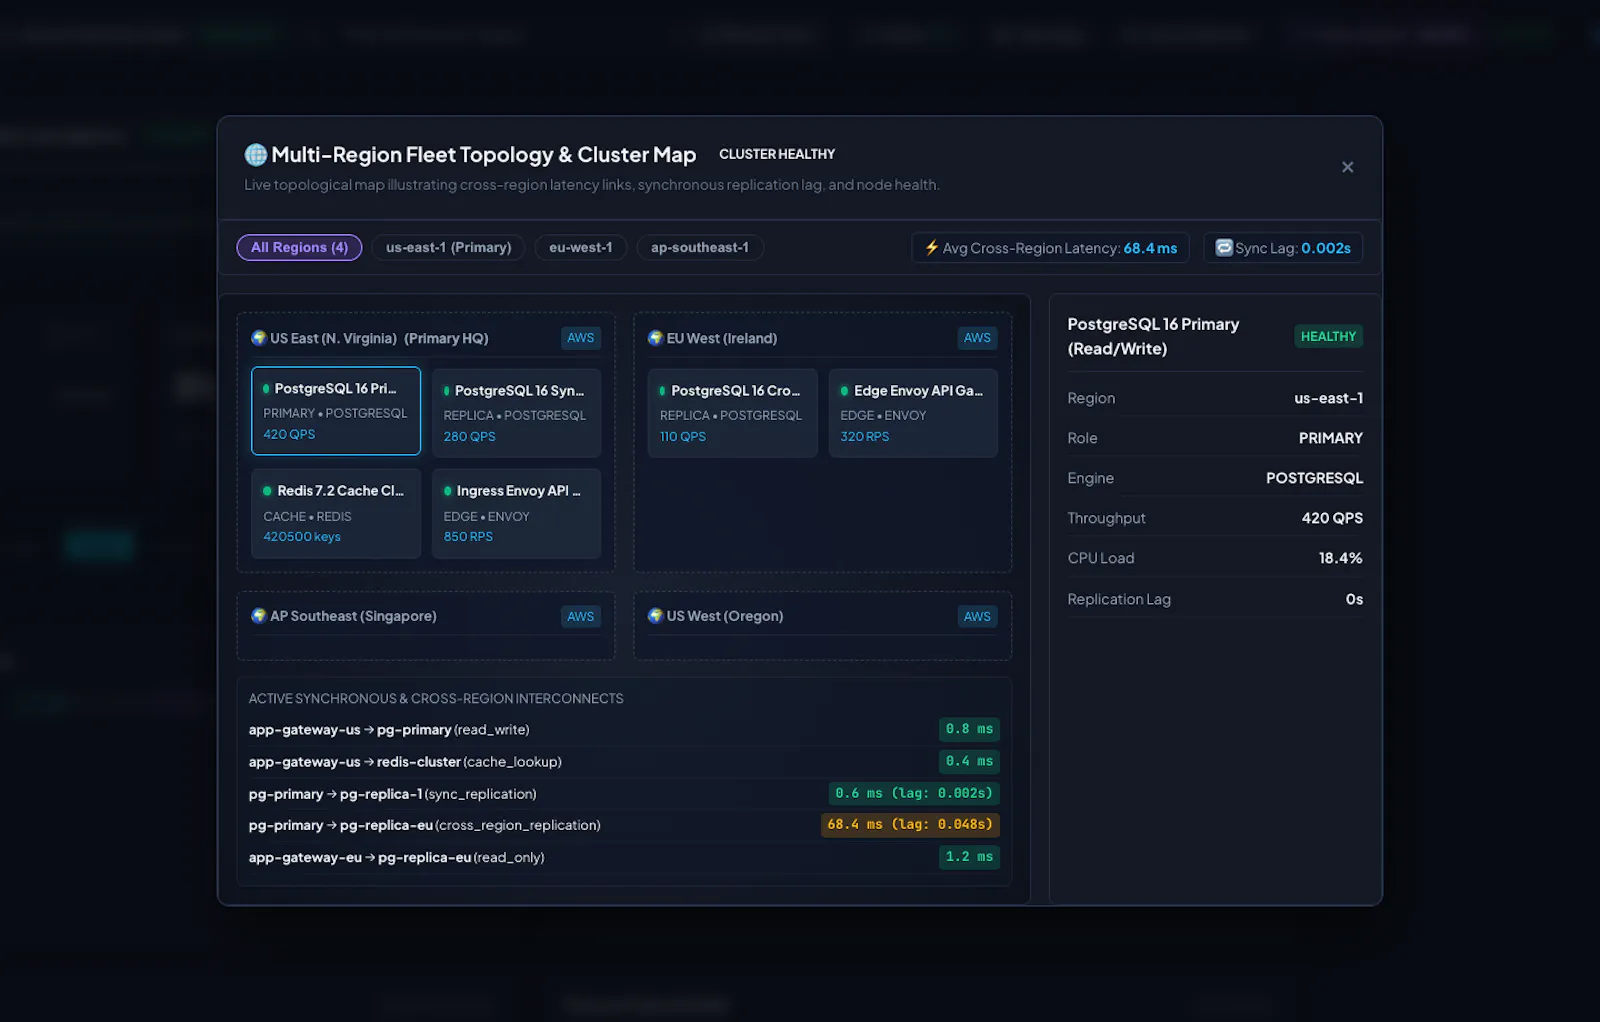Close the Fleet Topology dialog

(1347, 167)
